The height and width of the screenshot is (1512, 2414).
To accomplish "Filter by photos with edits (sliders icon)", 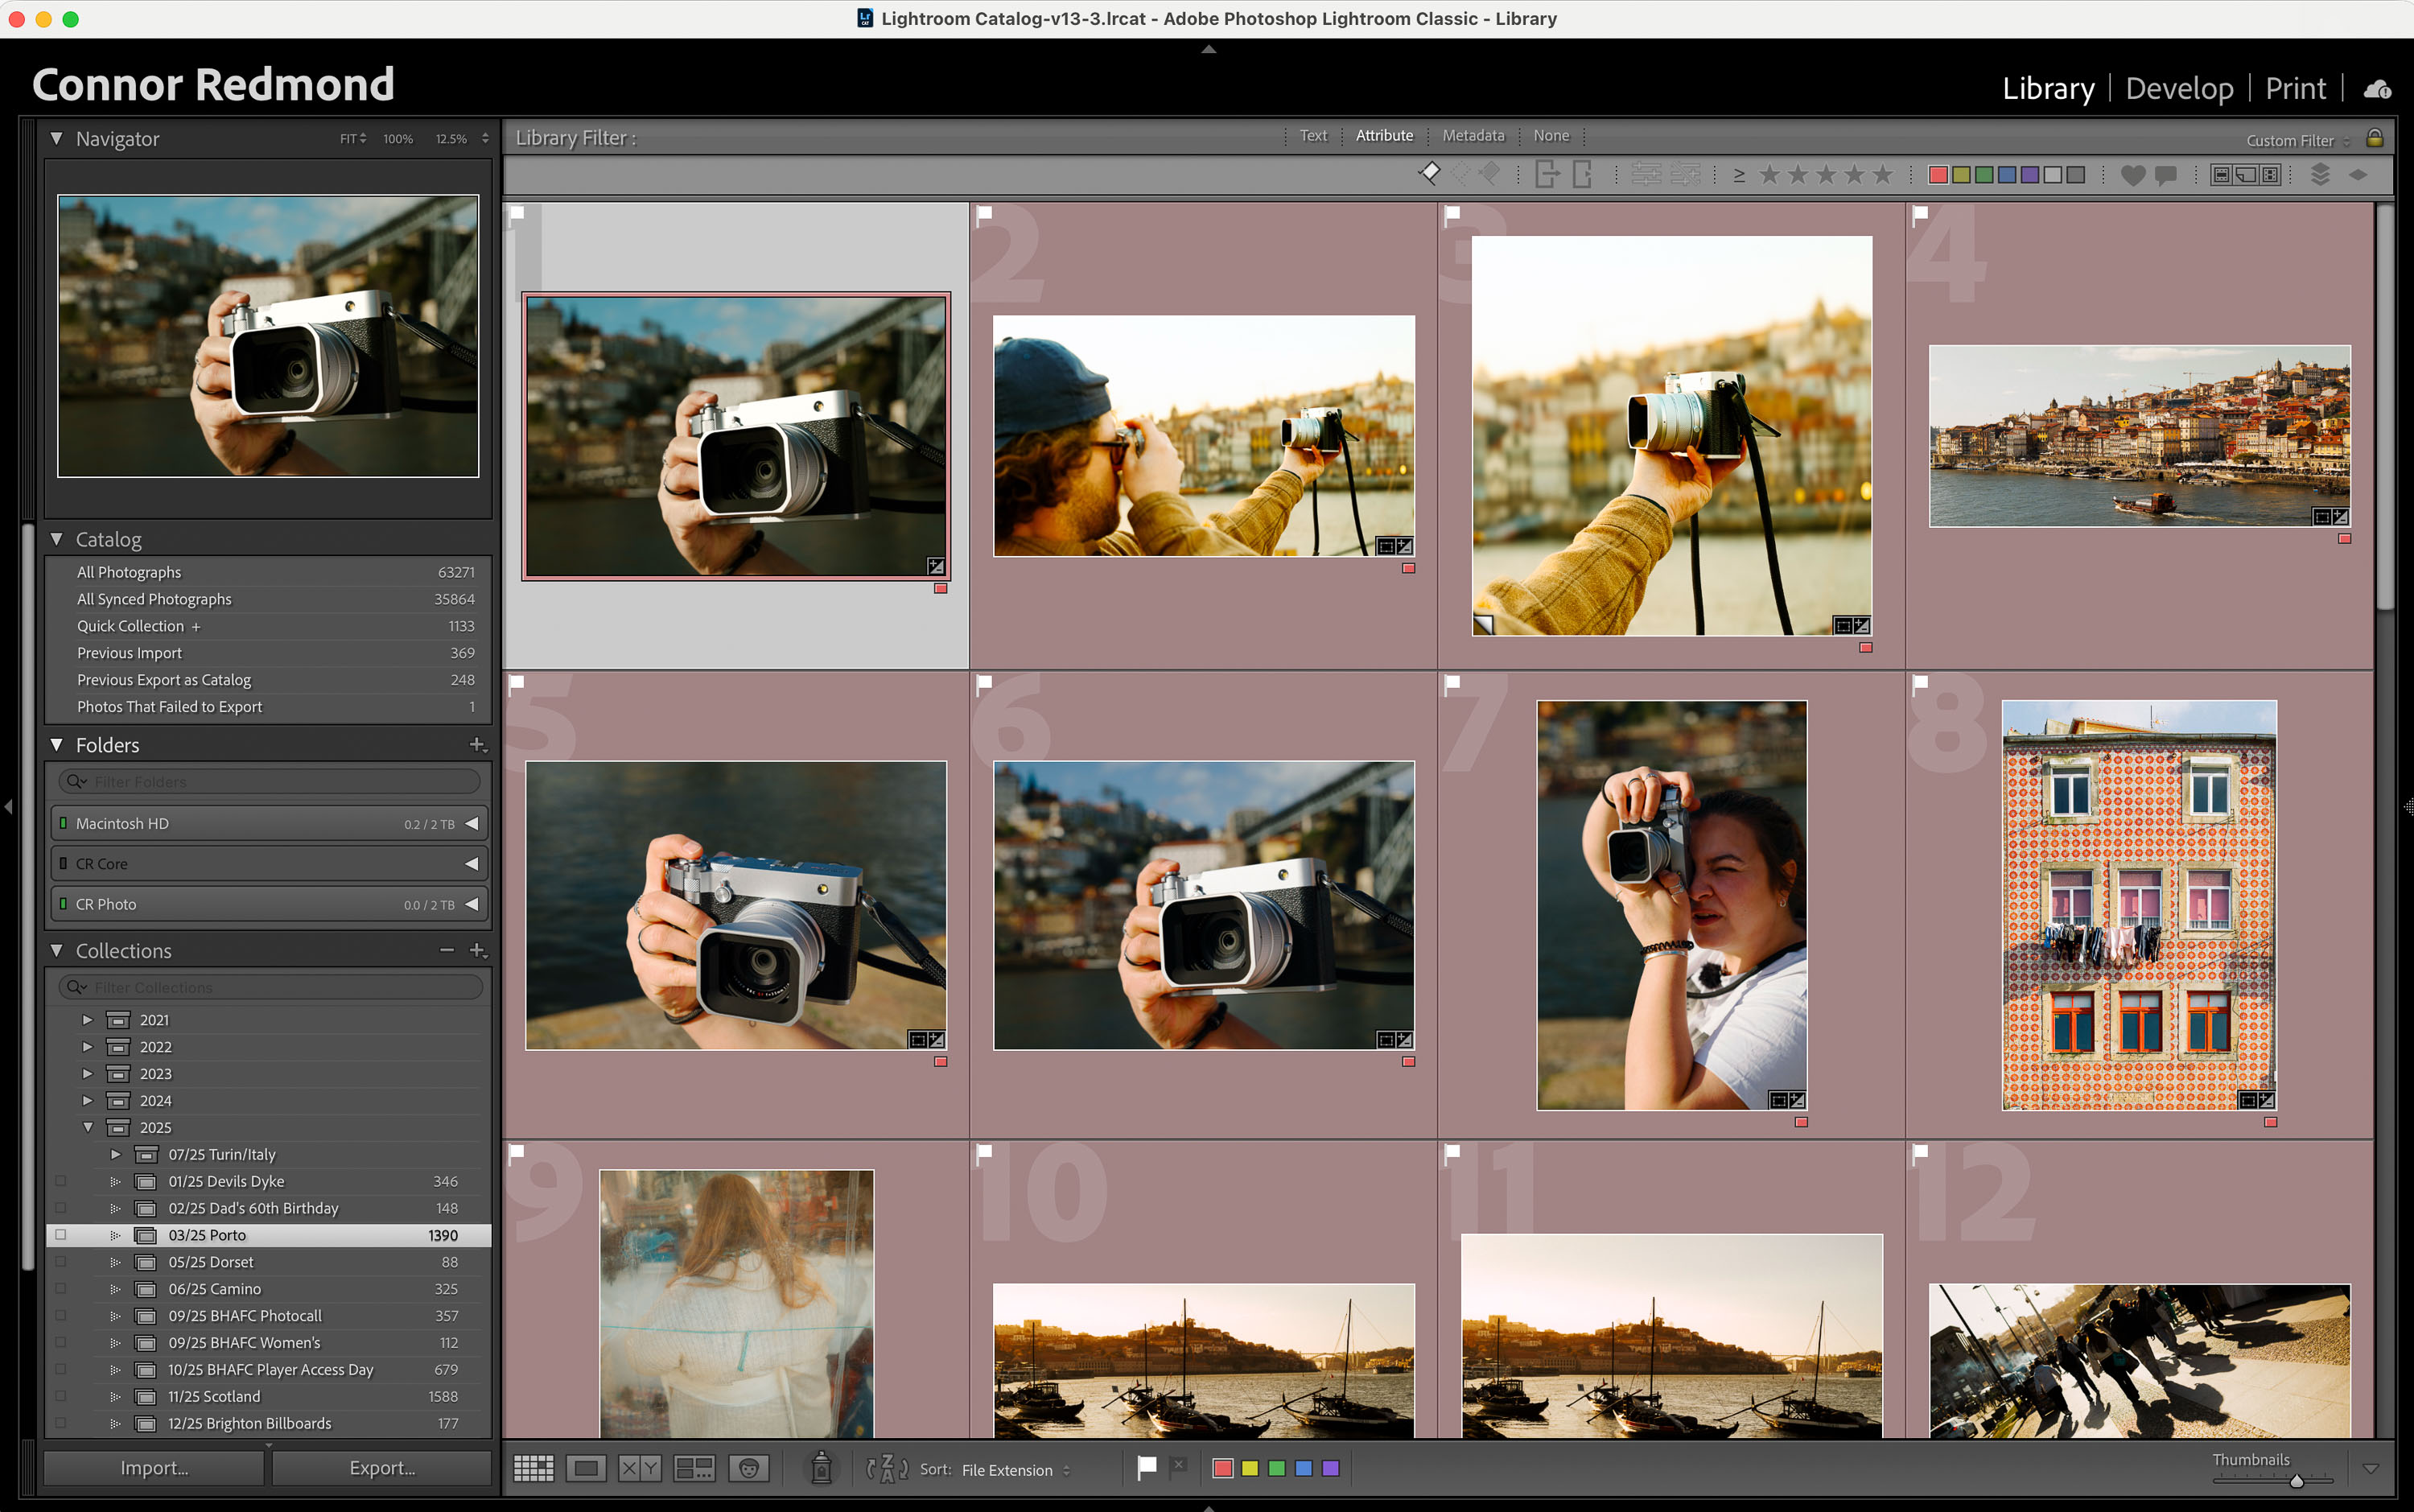I will tap(1646, 174).
